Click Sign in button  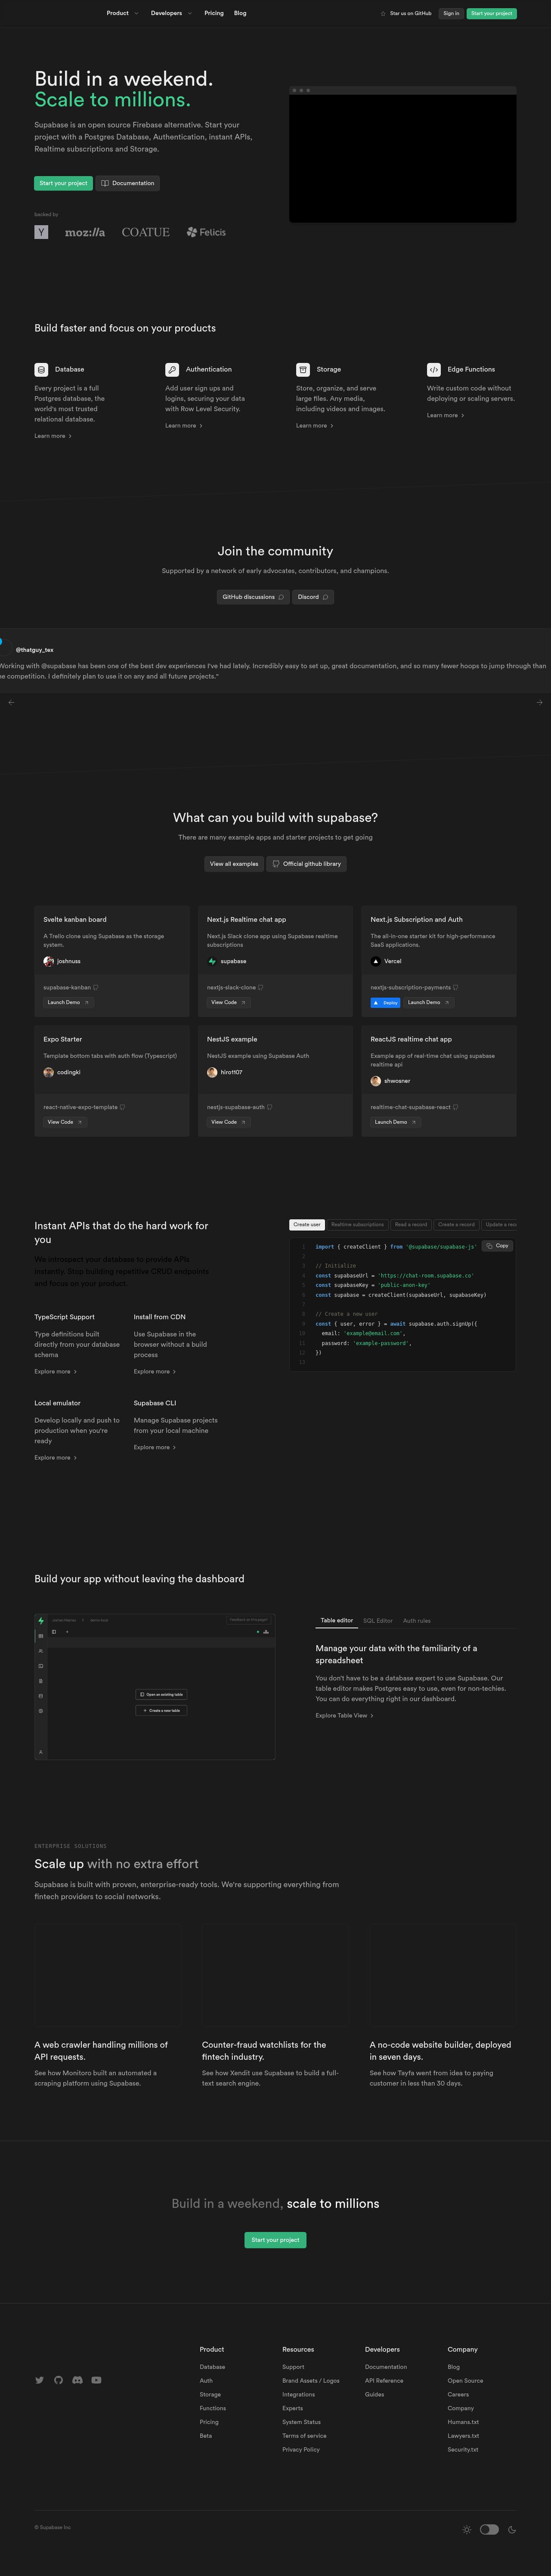click(x=451, y=14)
